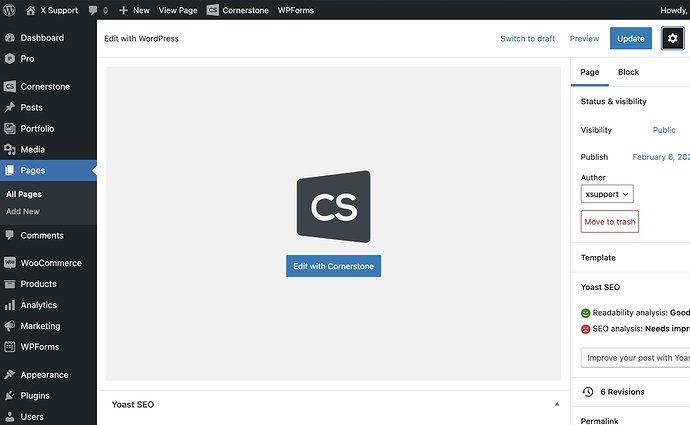Open the Author xsupport dropdown
The width and height of the screenshot is (690, 425).
[607, 194]
